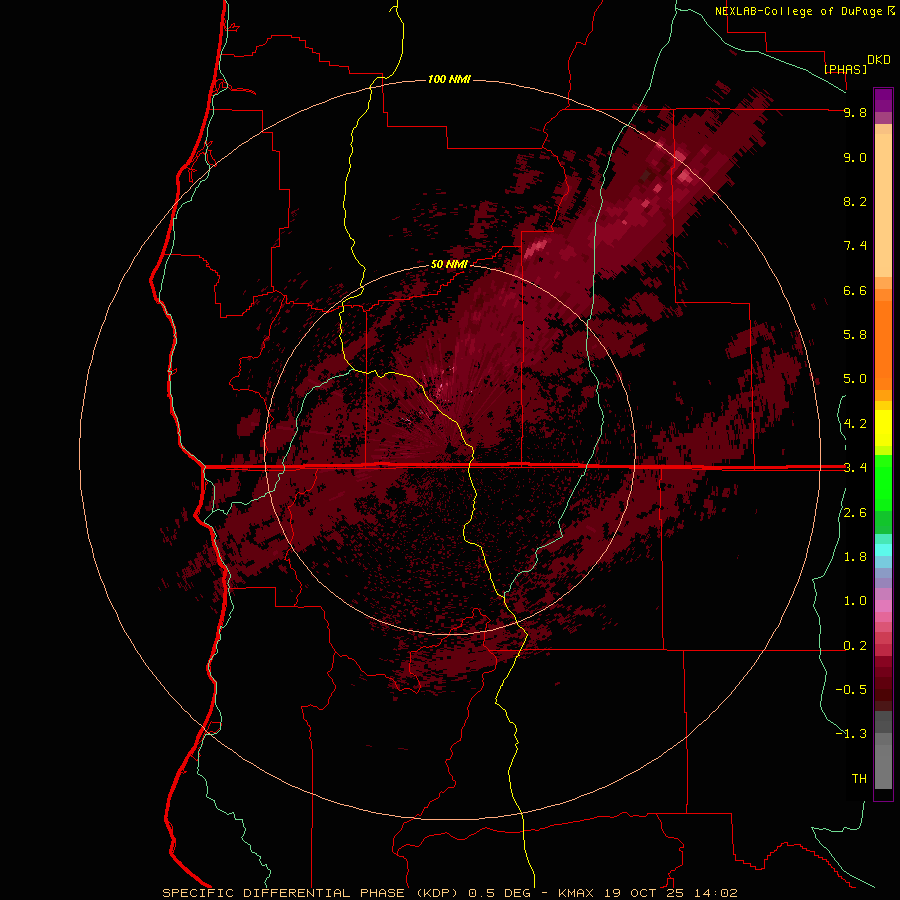Click the 9.0 color scale value
Image resolution: width=900 pixels, height=900 pixels.
tap(855, 157)
